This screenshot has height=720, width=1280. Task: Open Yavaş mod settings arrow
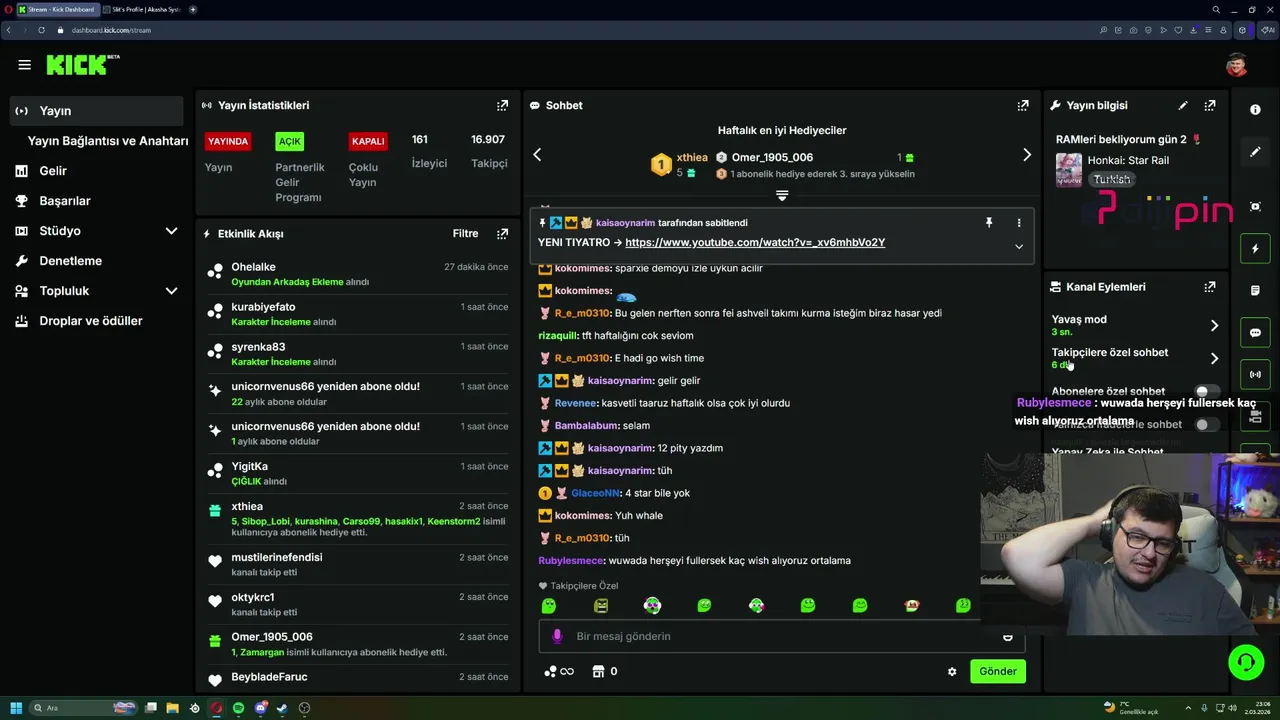point(1214,325)
